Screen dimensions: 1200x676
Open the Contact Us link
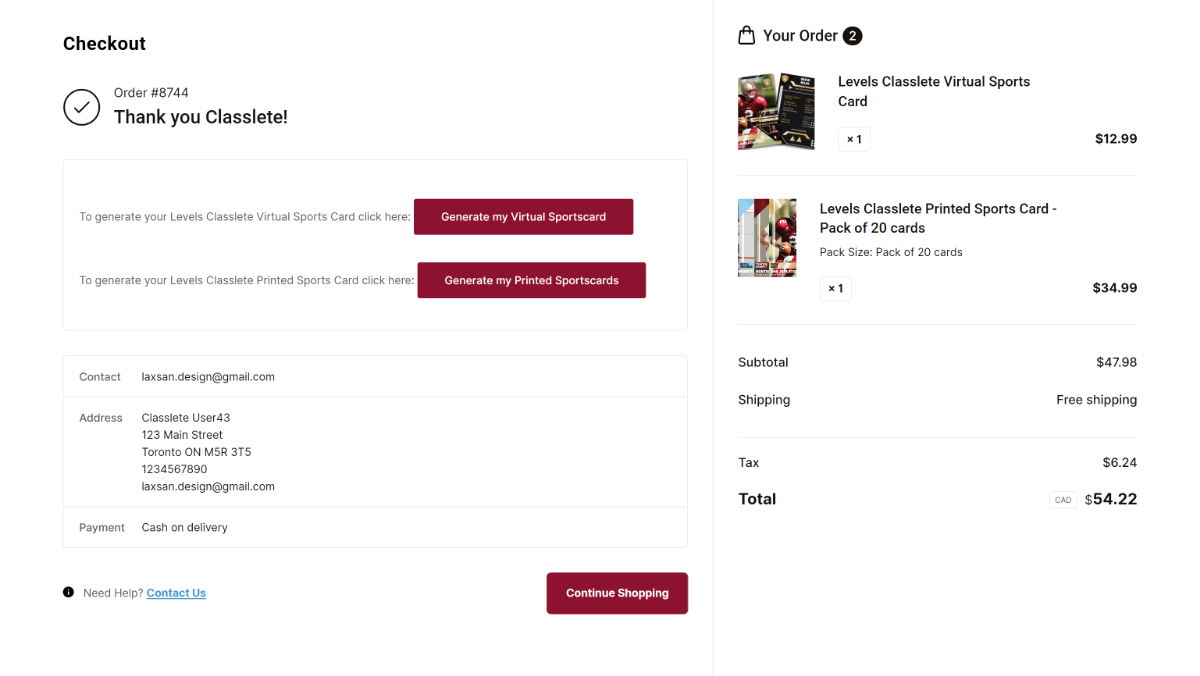176,593
